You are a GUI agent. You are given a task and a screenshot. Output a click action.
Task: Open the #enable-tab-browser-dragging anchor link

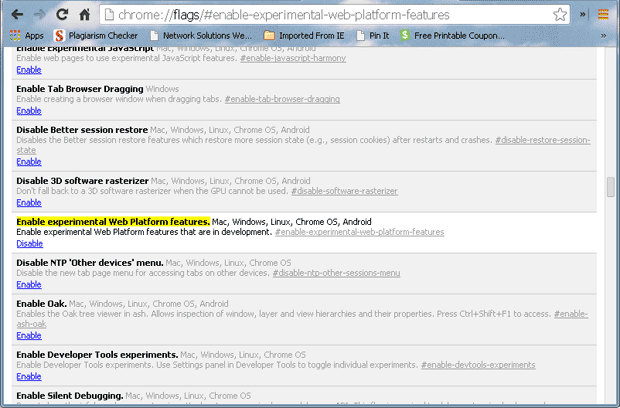(282, 99)
